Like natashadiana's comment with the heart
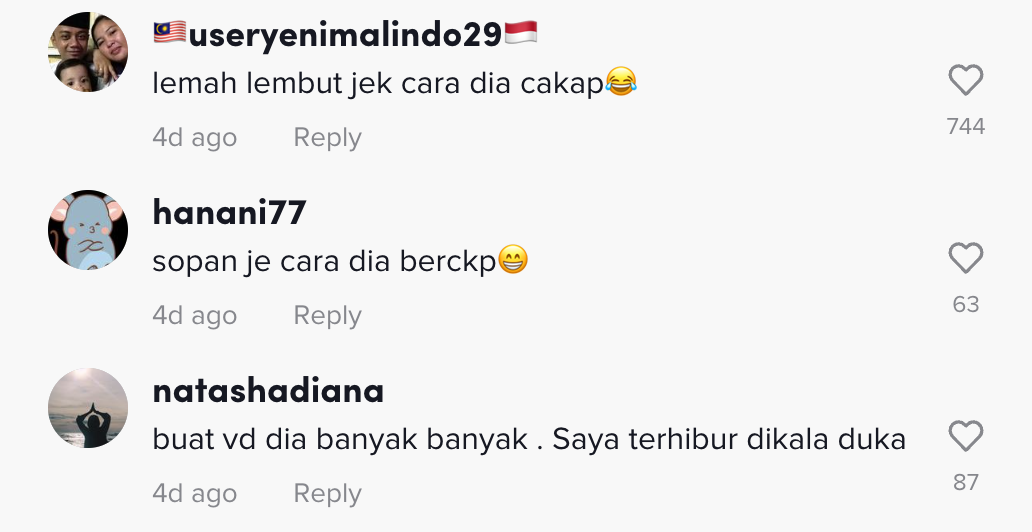The width and height of the screenshot is (1032, 532). pyautogui.click(x=966, y=436)
